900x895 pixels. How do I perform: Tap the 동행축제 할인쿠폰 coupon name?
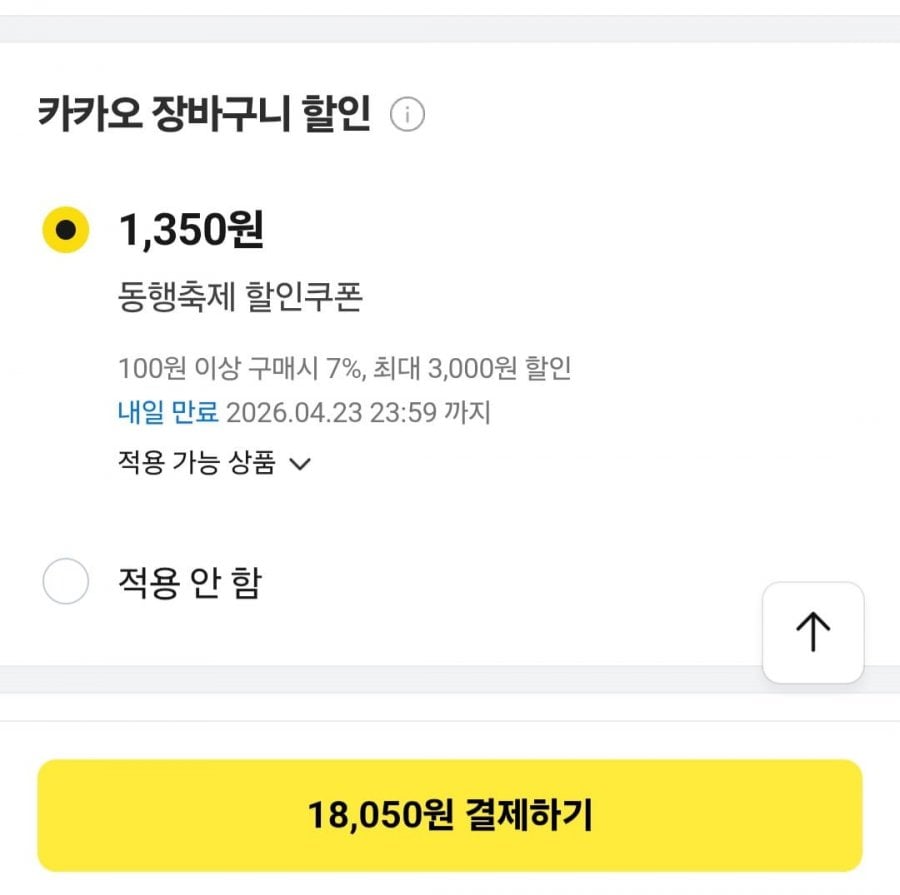click(239, 298)
